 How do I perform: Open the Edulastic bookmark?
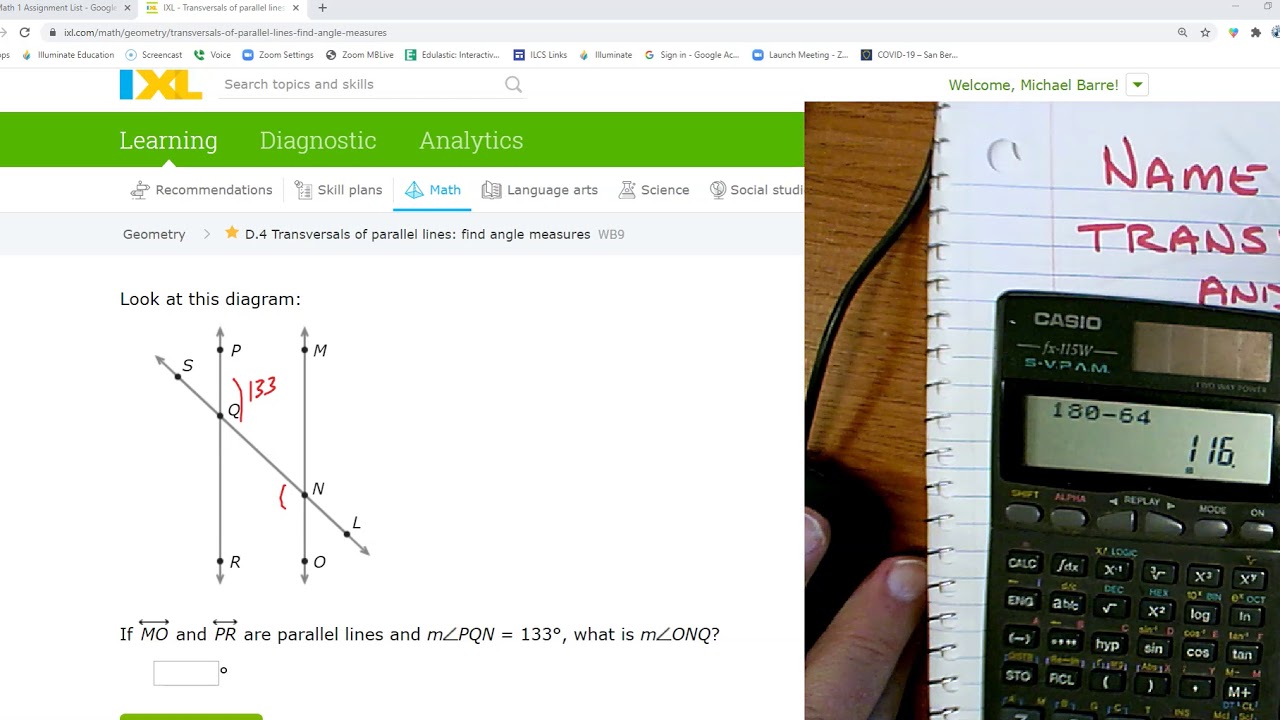[452, 55]
